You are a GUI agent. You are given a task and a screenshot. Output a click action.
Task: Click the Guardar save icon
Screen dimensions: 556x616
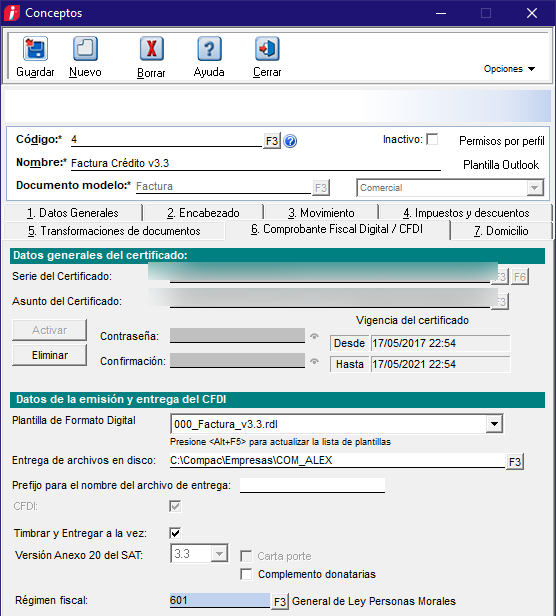coord(35,49)
